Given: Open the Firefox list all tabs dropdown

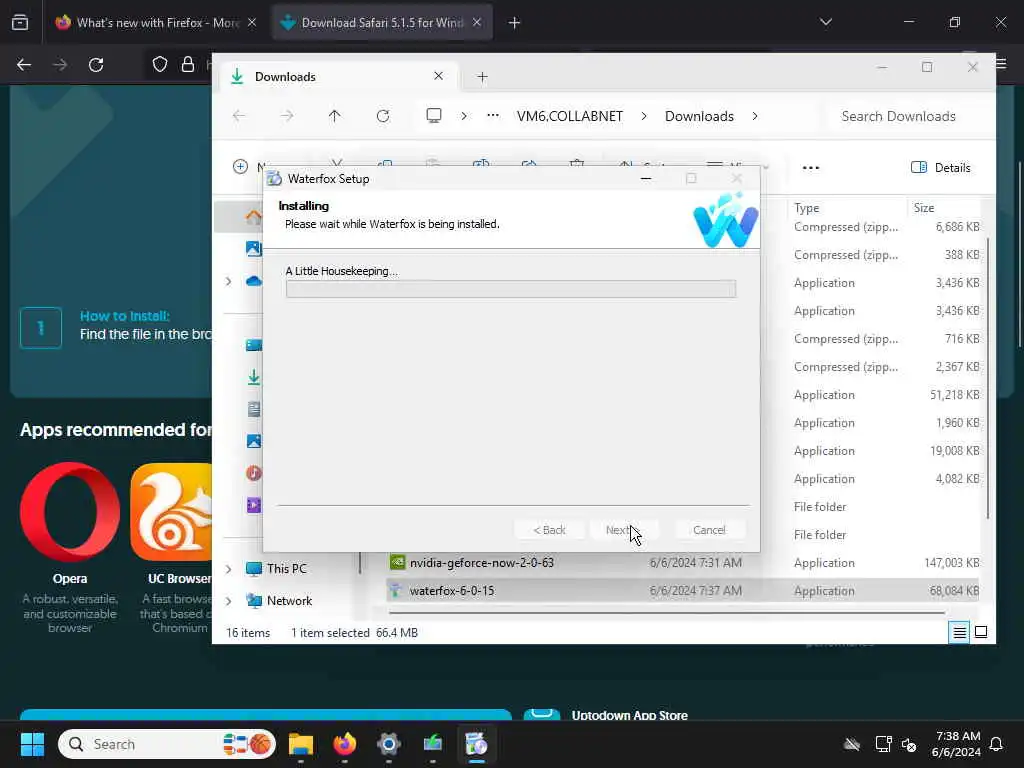Looking at the screenshot, I should pyautogui.click(x=825, y=22).
